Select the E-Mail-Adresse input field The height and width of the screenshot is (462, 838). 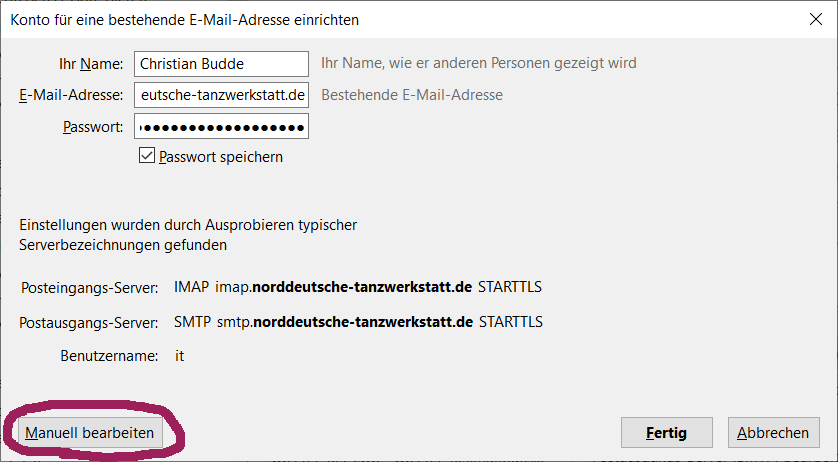(221, 95)
